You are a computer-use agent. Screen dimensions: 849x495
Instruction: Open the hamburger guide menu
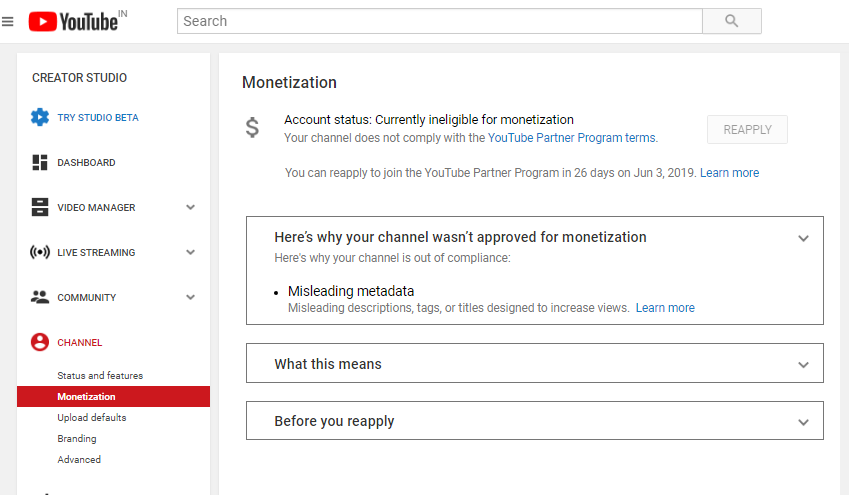click(8, 22)
